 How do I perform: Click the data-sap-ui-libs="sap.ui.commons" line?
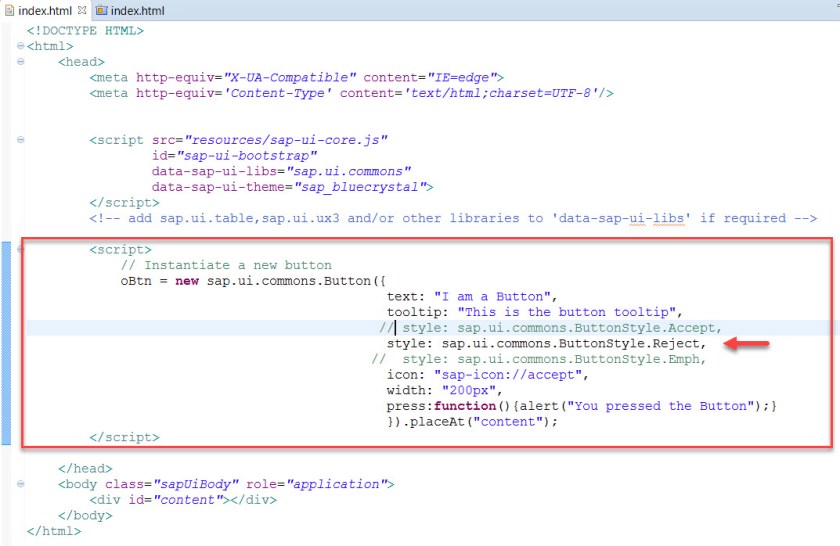281,171
